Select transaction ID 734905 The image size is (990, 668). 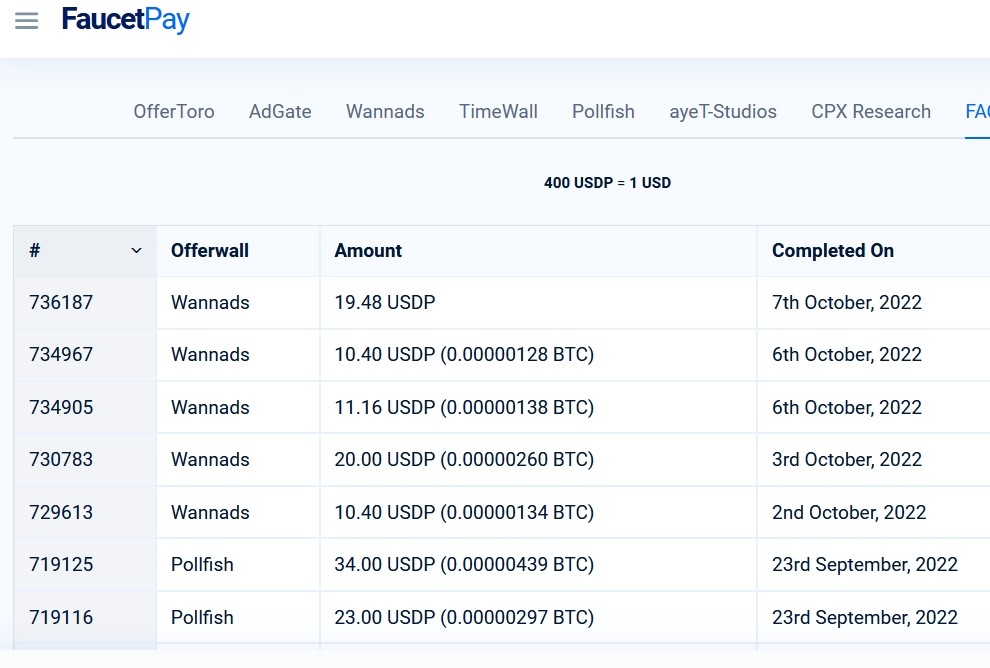61,407
